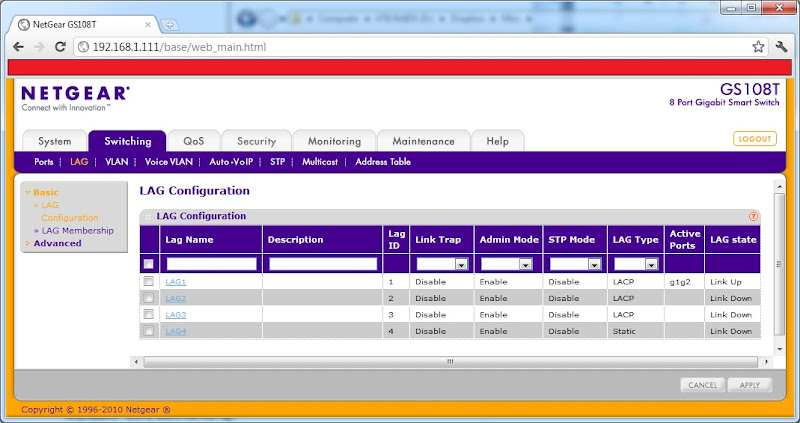Viewport: 800px width, 423px height.
Task: Open the Voice VLAN submenu
Action: pos(169,162)
